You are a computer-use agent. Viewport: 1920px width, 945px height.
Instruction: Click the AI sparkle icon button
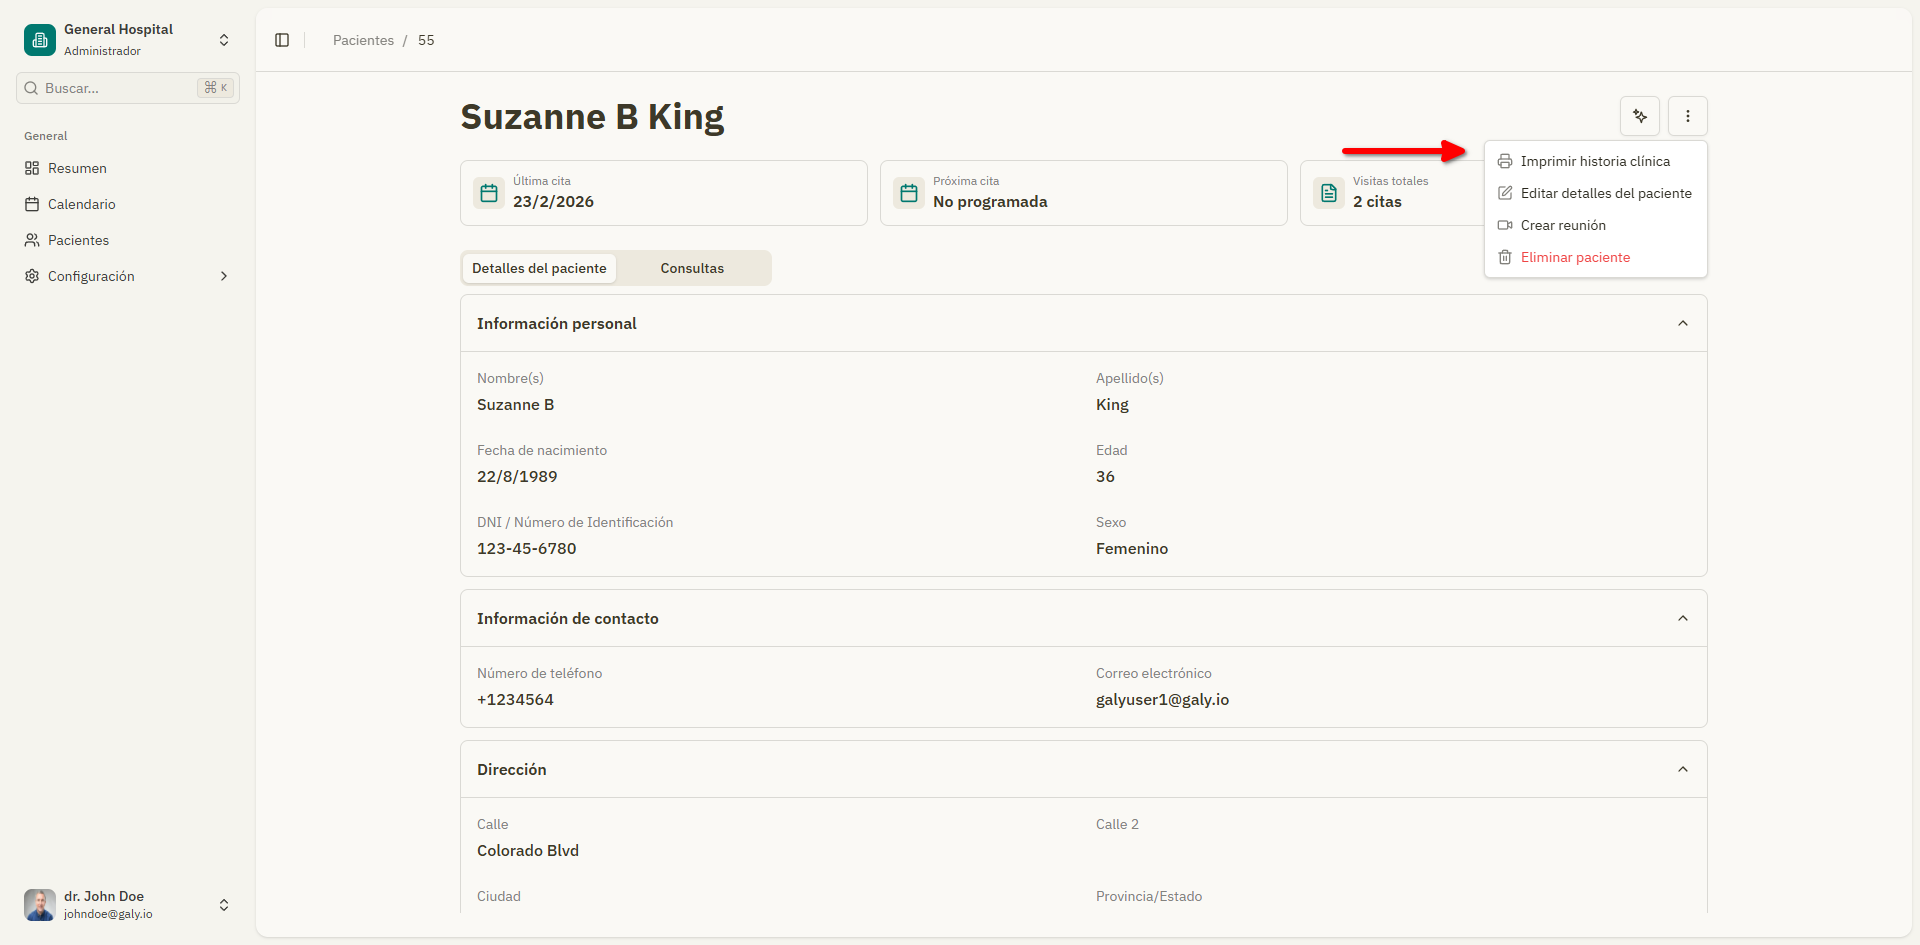pyautogui.click(x=1639, y=116)
